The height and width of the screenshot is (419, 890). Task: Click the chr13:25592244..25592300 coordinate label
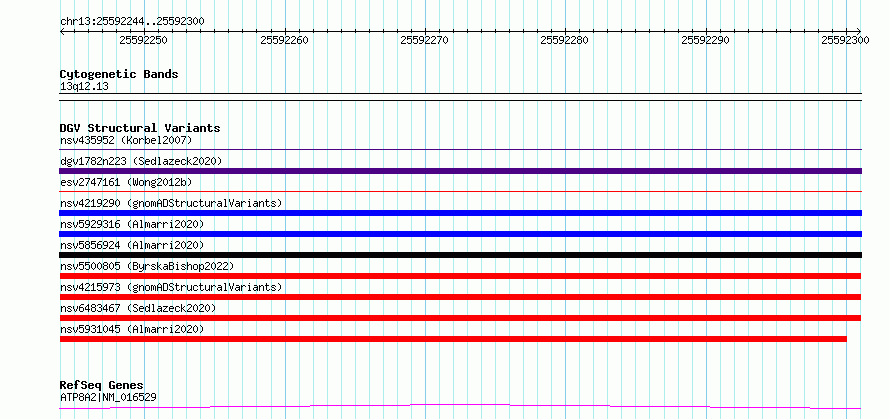[x=132, y=21]
